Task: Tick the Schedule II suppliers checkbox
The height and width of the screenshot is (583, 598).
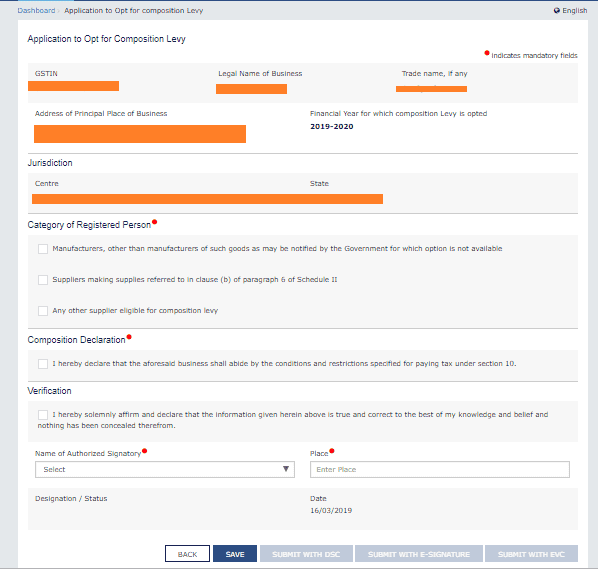Action: [43, 280]
